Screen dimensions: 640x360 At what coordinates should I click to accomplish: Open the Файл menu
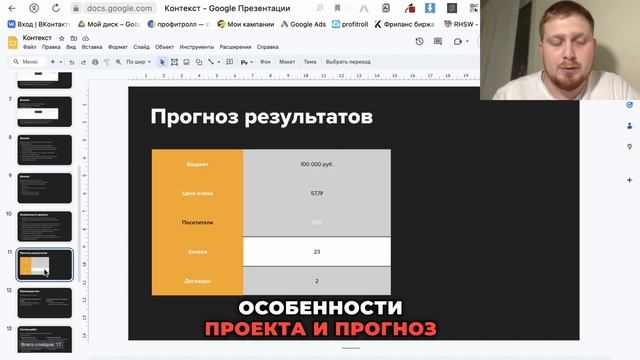[x=30, y=47]
